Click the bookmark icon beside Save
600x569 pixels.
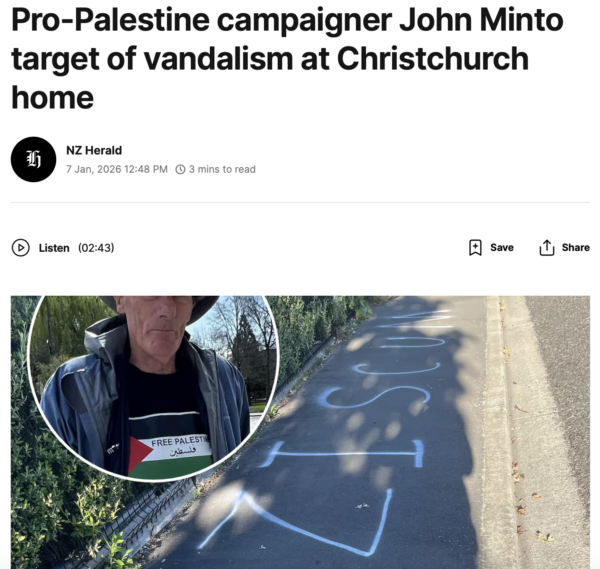(x=475, y=248)
